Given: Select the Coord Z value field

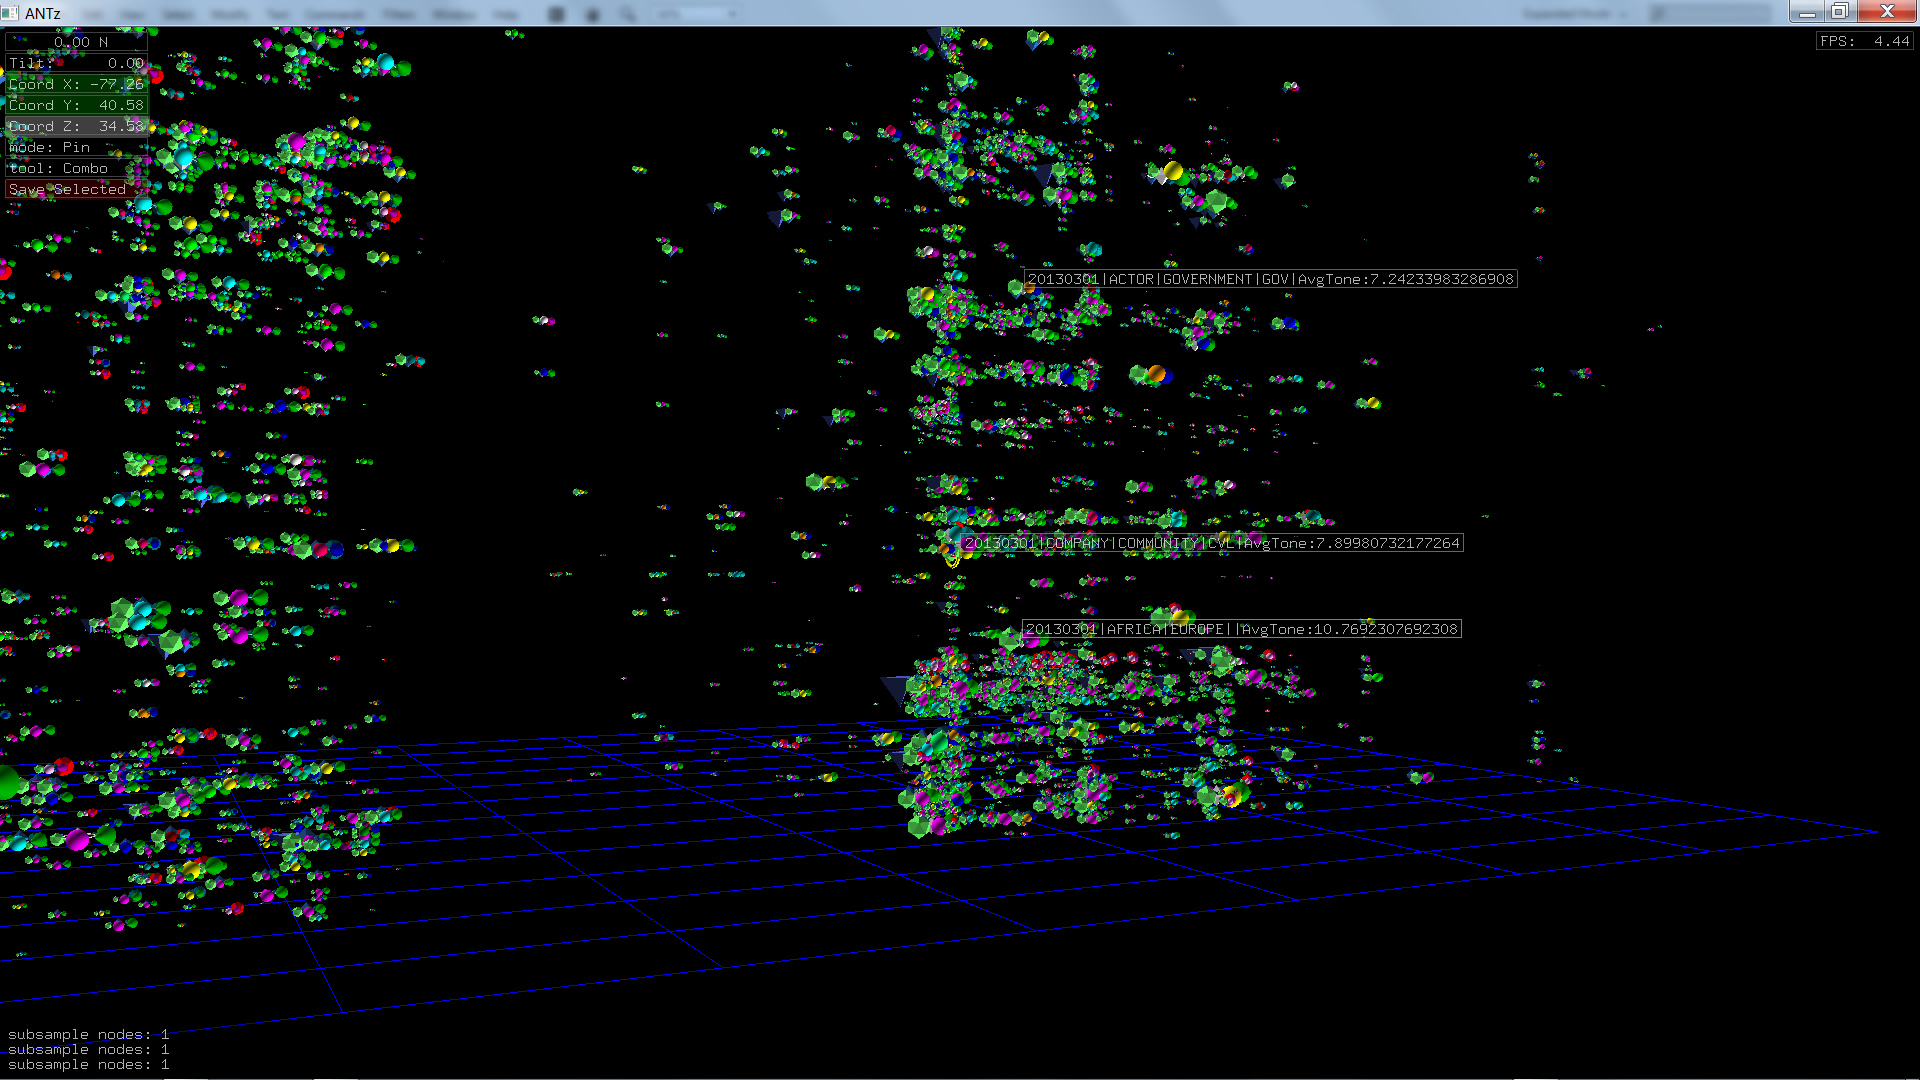Looking at the screenshot, I should pyautogui.click(x=76, y=126).
